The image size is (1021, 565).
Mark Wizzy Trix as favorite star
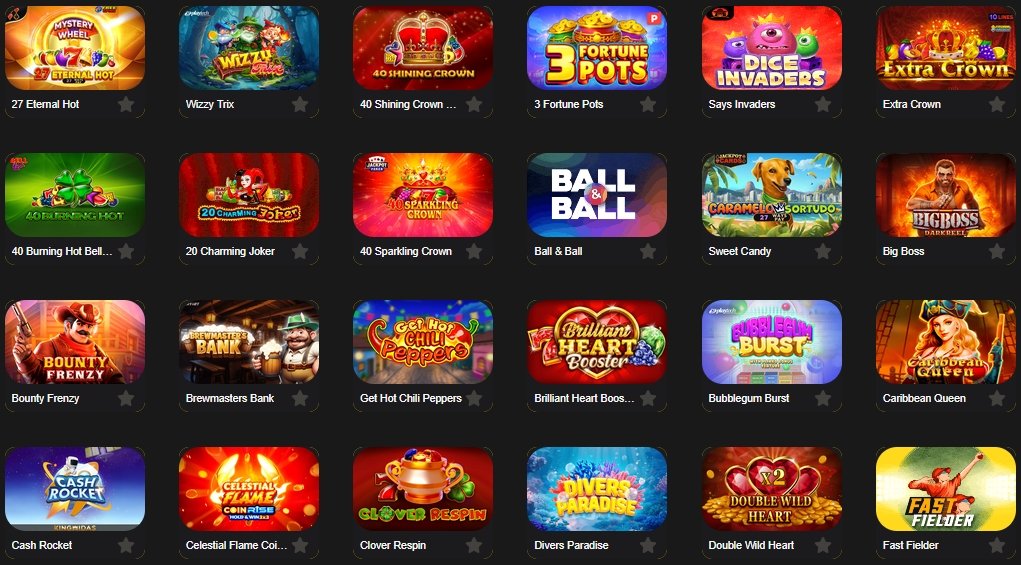(x=300, y=104)
